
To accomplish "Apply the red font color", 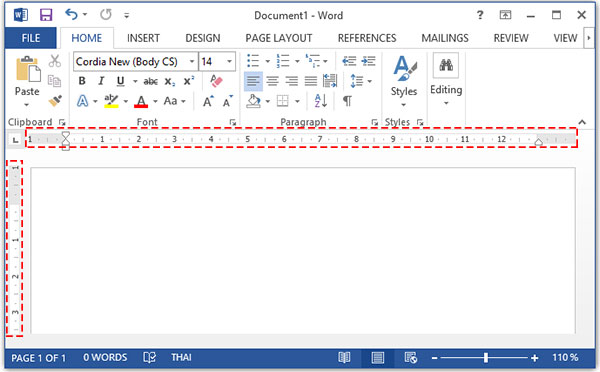I will coord(141,101).
